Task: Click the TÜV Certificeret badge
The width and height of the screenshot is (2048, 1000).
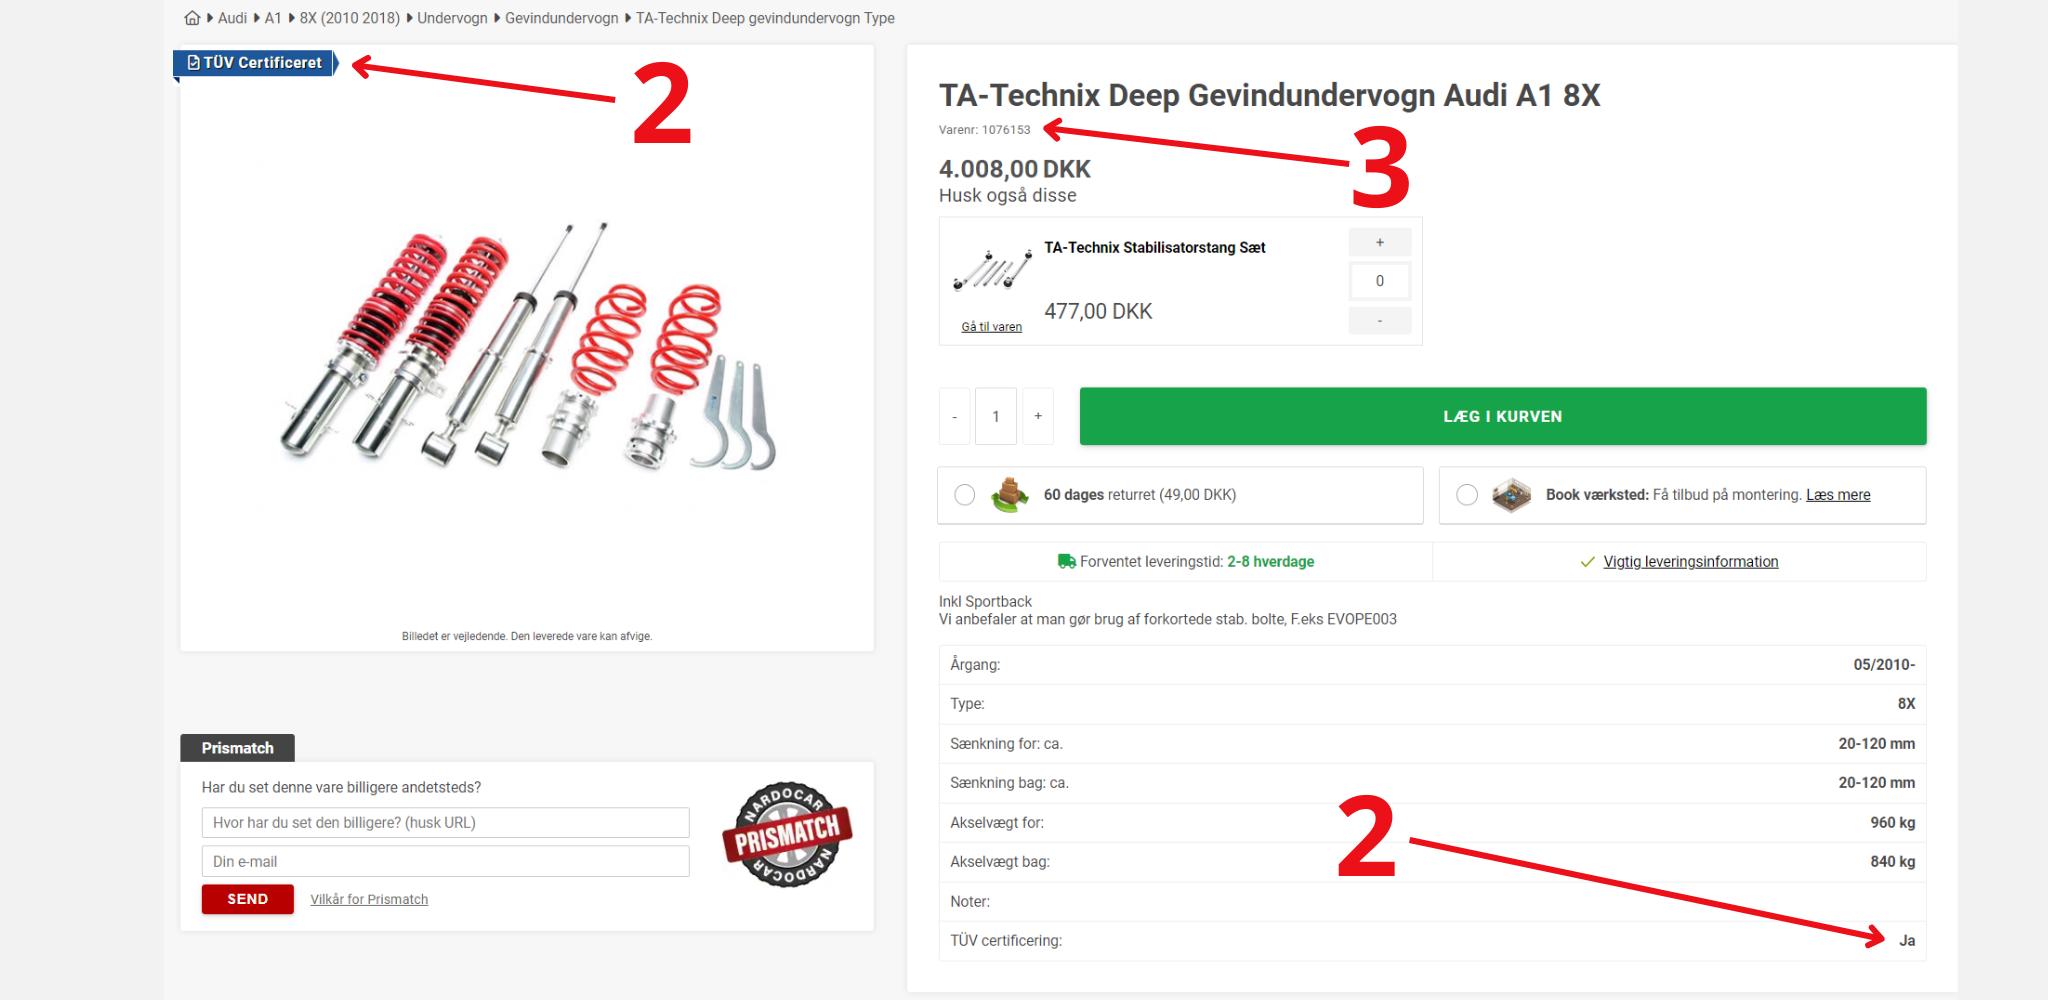Action: click(x=256, y=63)
